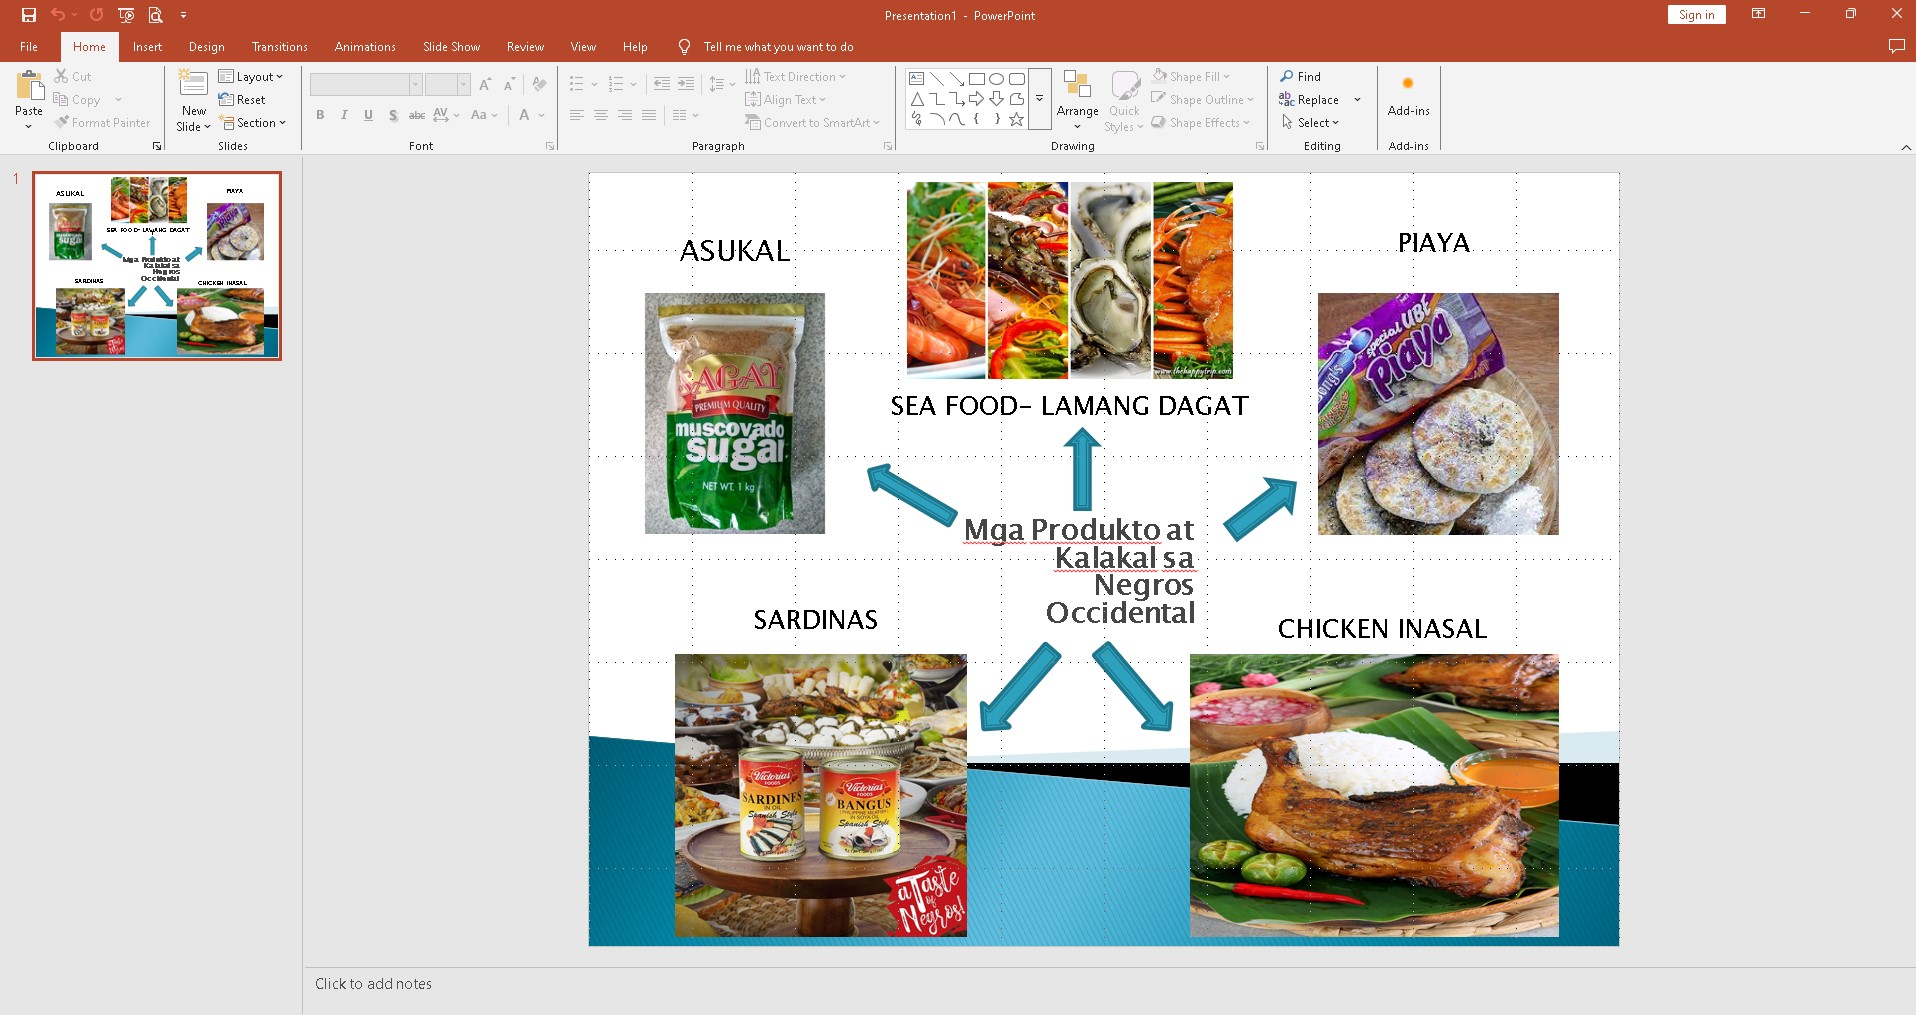
Task: Click Decrease Font Size icon
Action: [509, 85]
